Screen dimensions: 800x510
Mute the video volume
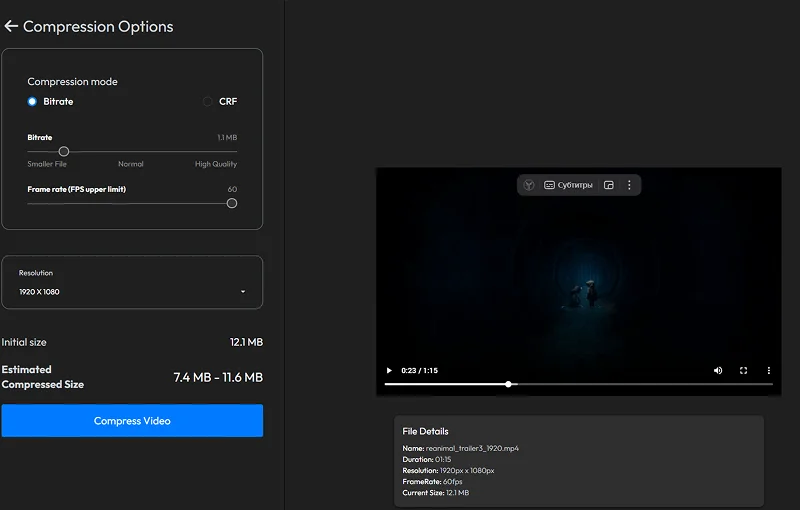(x=718, y=370)
